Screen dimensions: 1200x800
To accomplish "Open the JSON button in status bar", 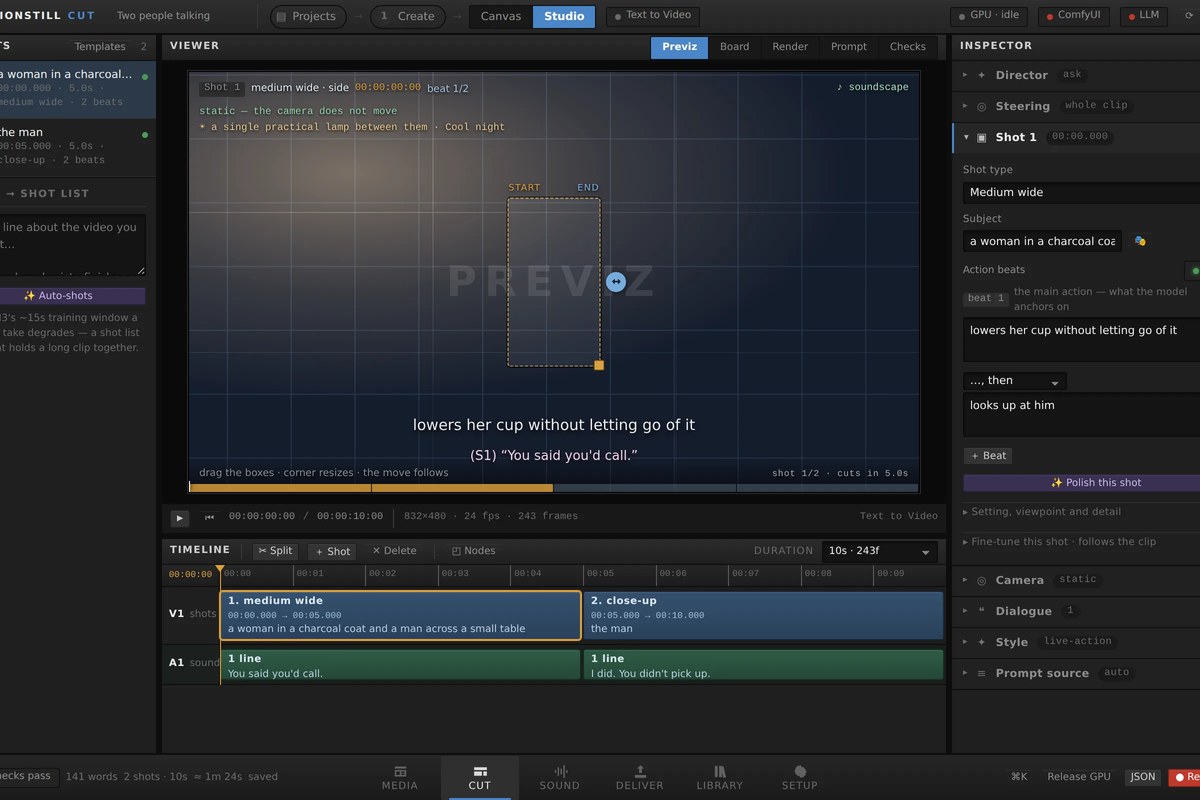I will [x=1143, y=777].
